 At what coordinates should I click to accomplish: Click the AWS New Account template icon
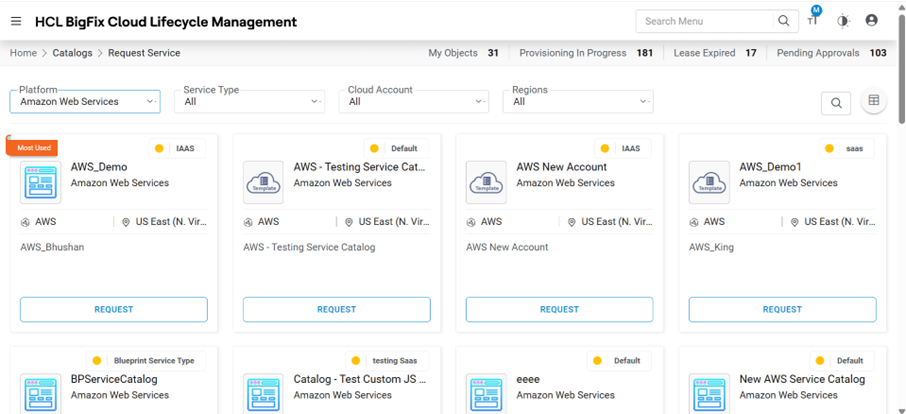pos(486,183)
